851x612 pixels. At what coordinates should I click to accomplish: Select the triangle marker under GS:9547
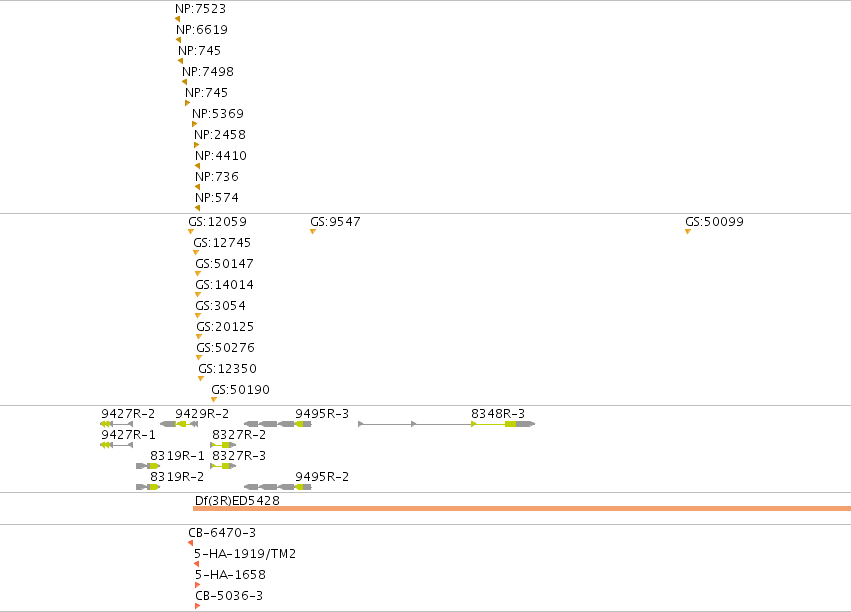tap(313, 232)
